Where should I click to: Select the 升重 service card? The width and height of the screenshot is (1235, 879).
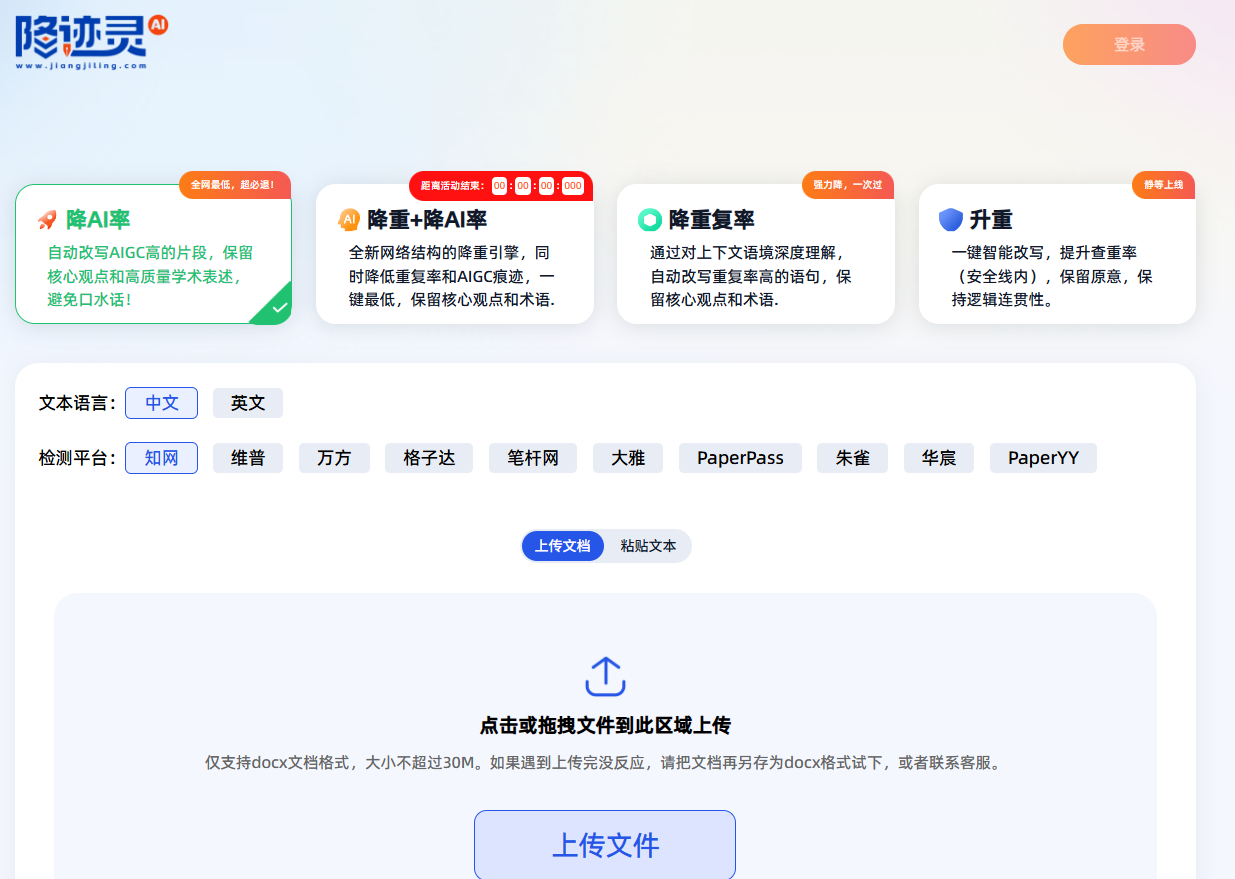coord(1057,254)
